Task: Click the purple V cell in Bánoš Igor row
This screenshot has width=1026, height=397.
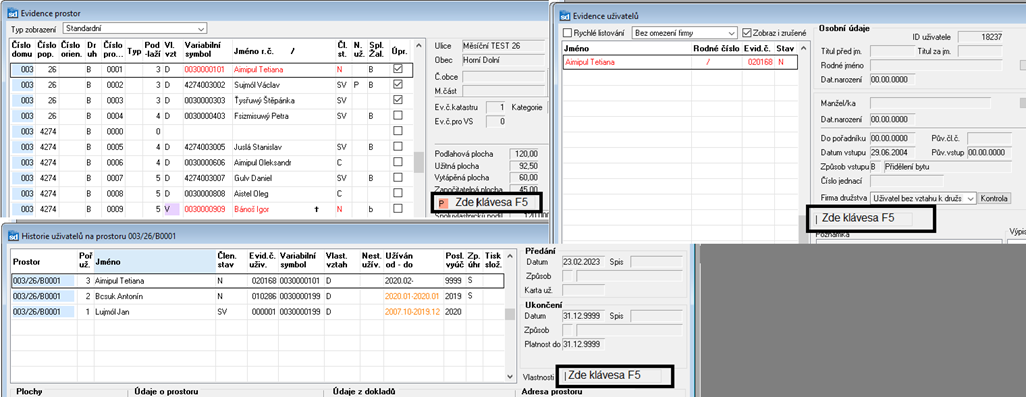Action: click(171, 209)
